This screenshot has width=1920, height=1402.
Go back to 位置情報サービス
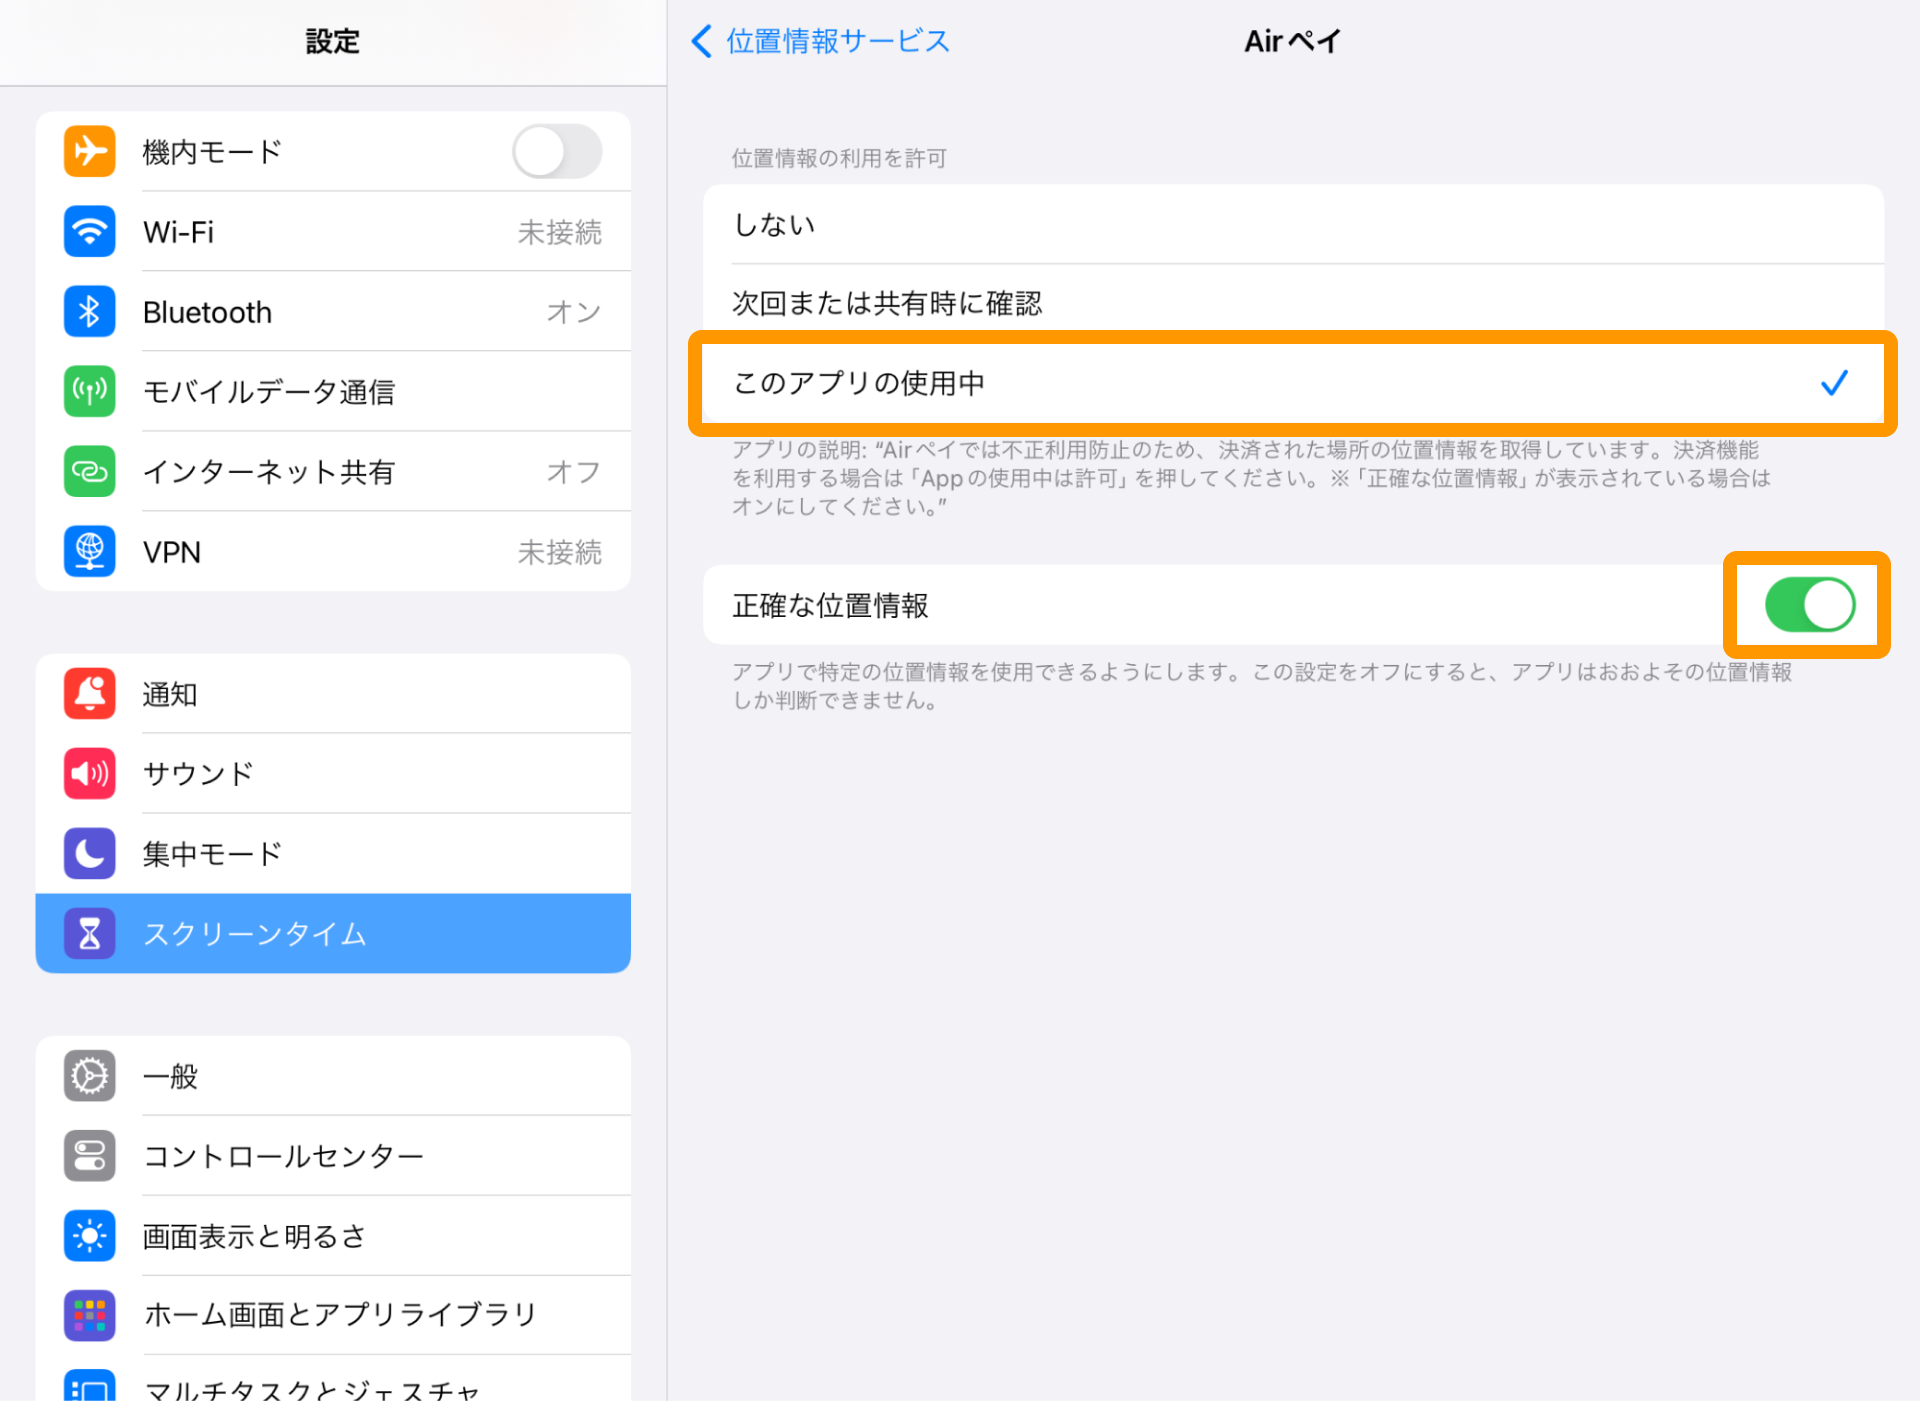pos(820,41)
